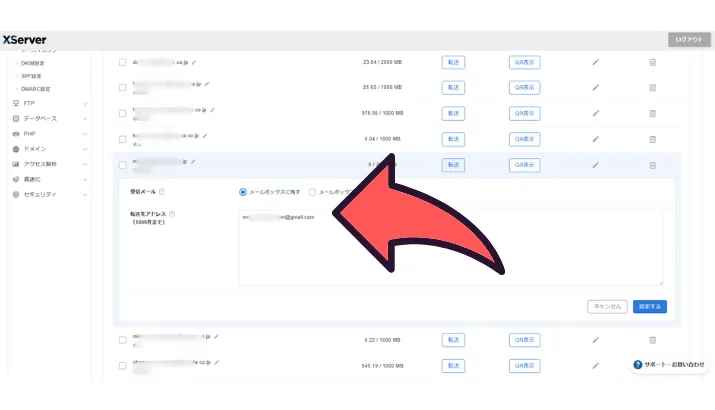The height and width of the screenshot is (410, 715).
Task: Click the blue 設定する button
Action: [x=650, y=306]
